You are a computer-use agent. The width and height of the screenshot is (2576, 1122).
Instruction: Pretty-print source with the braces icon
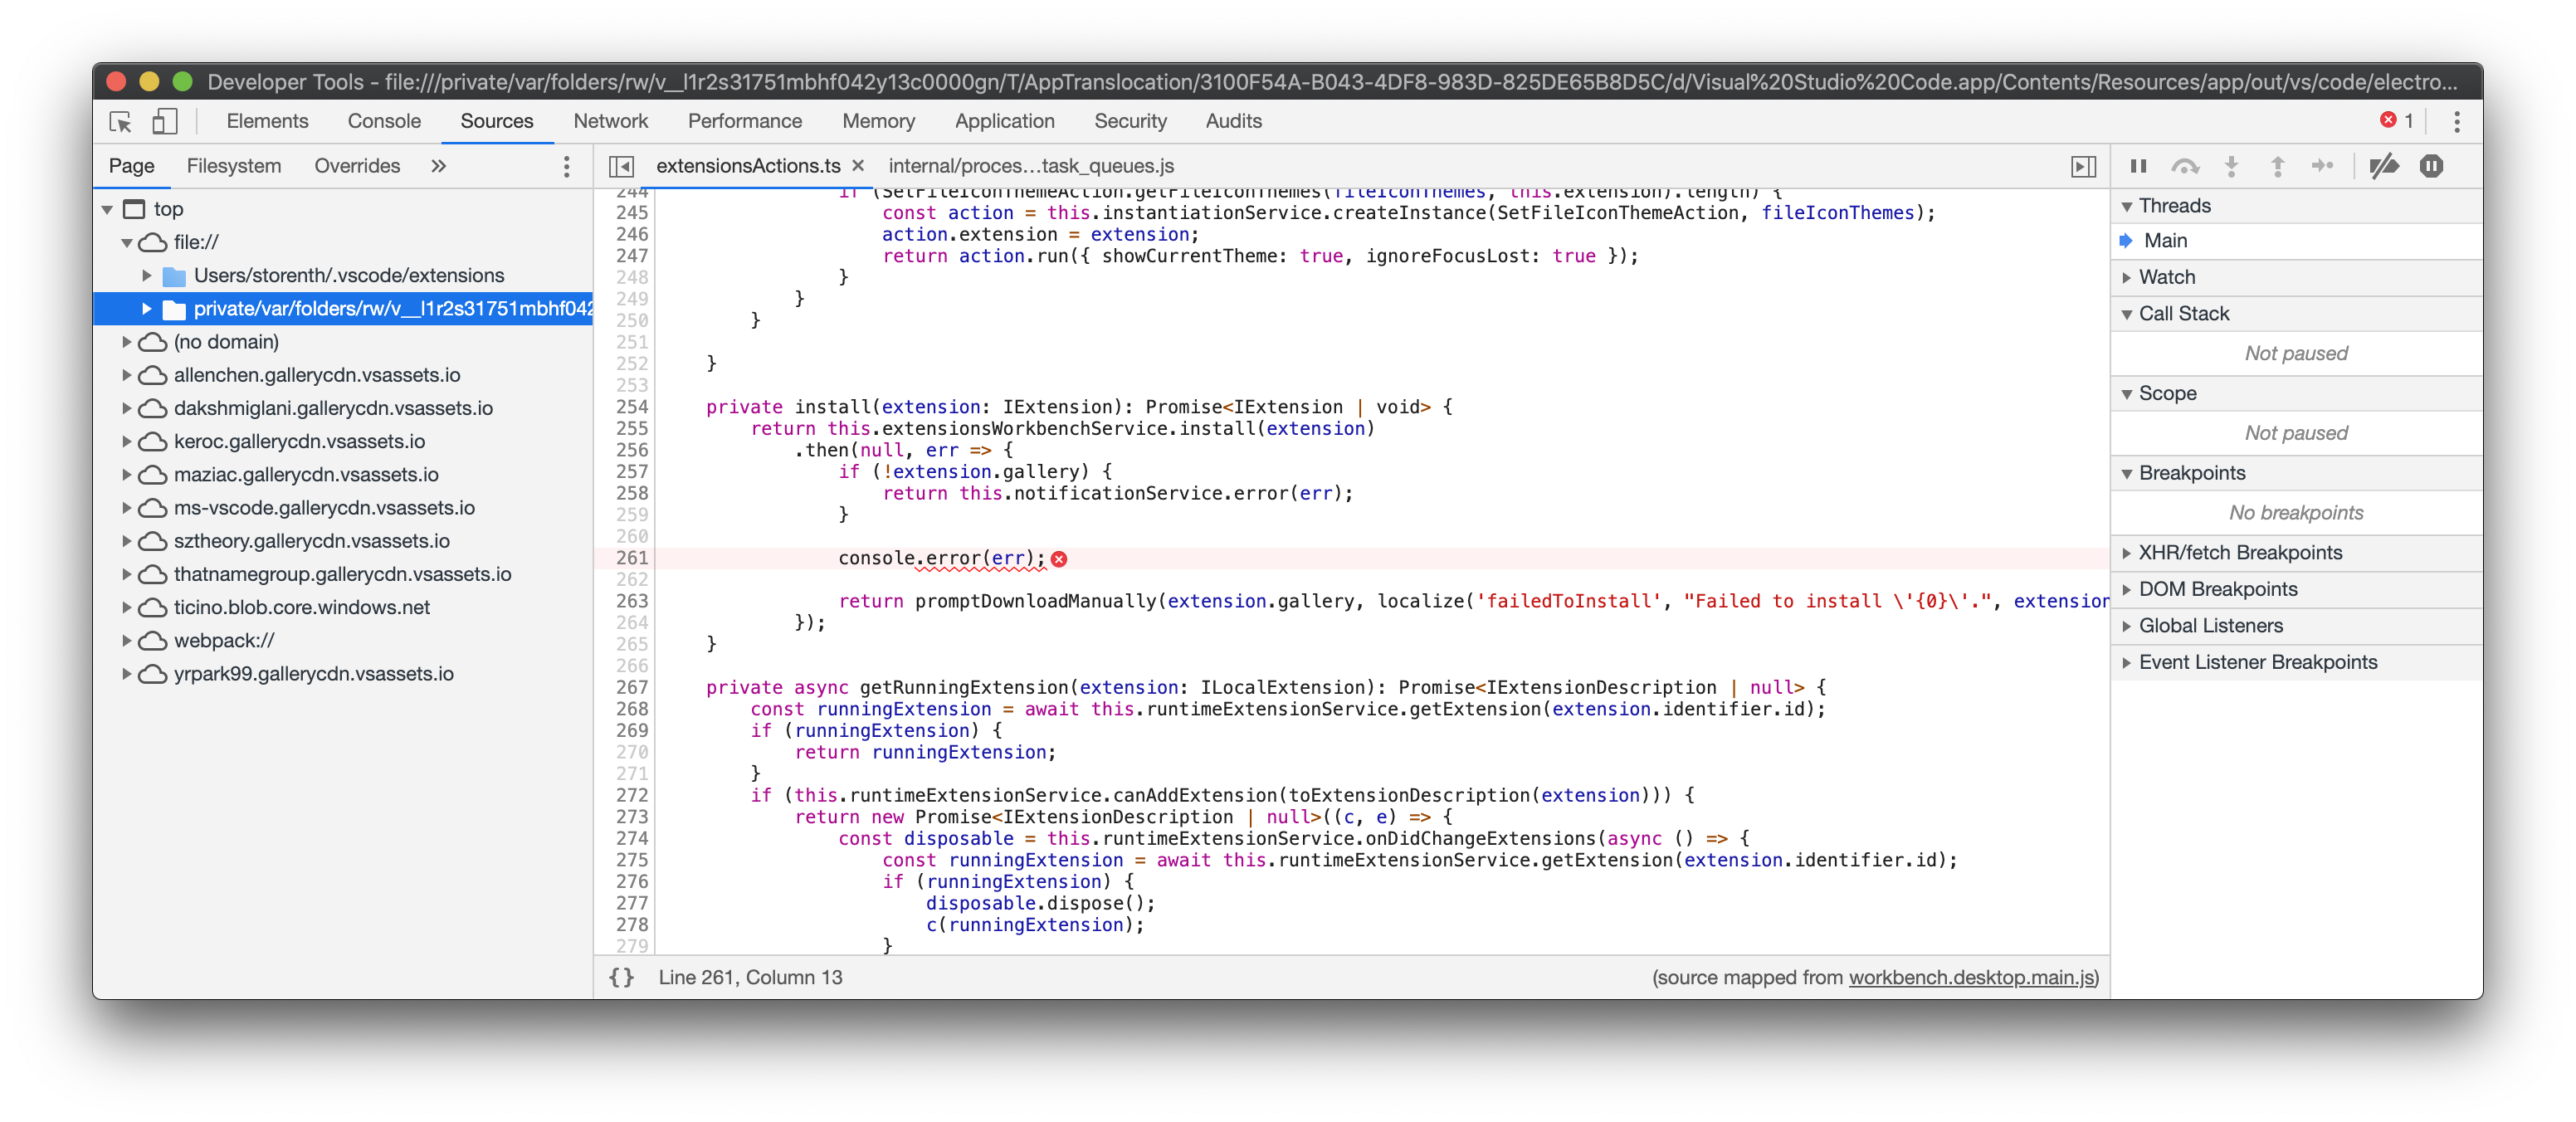(621, 977)
